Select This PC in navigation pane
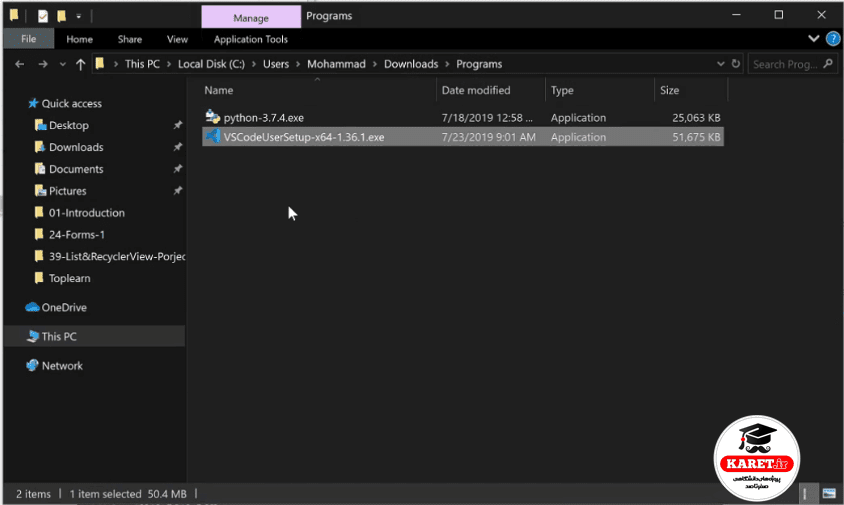844x505 pixels. [x=59, y=336]
